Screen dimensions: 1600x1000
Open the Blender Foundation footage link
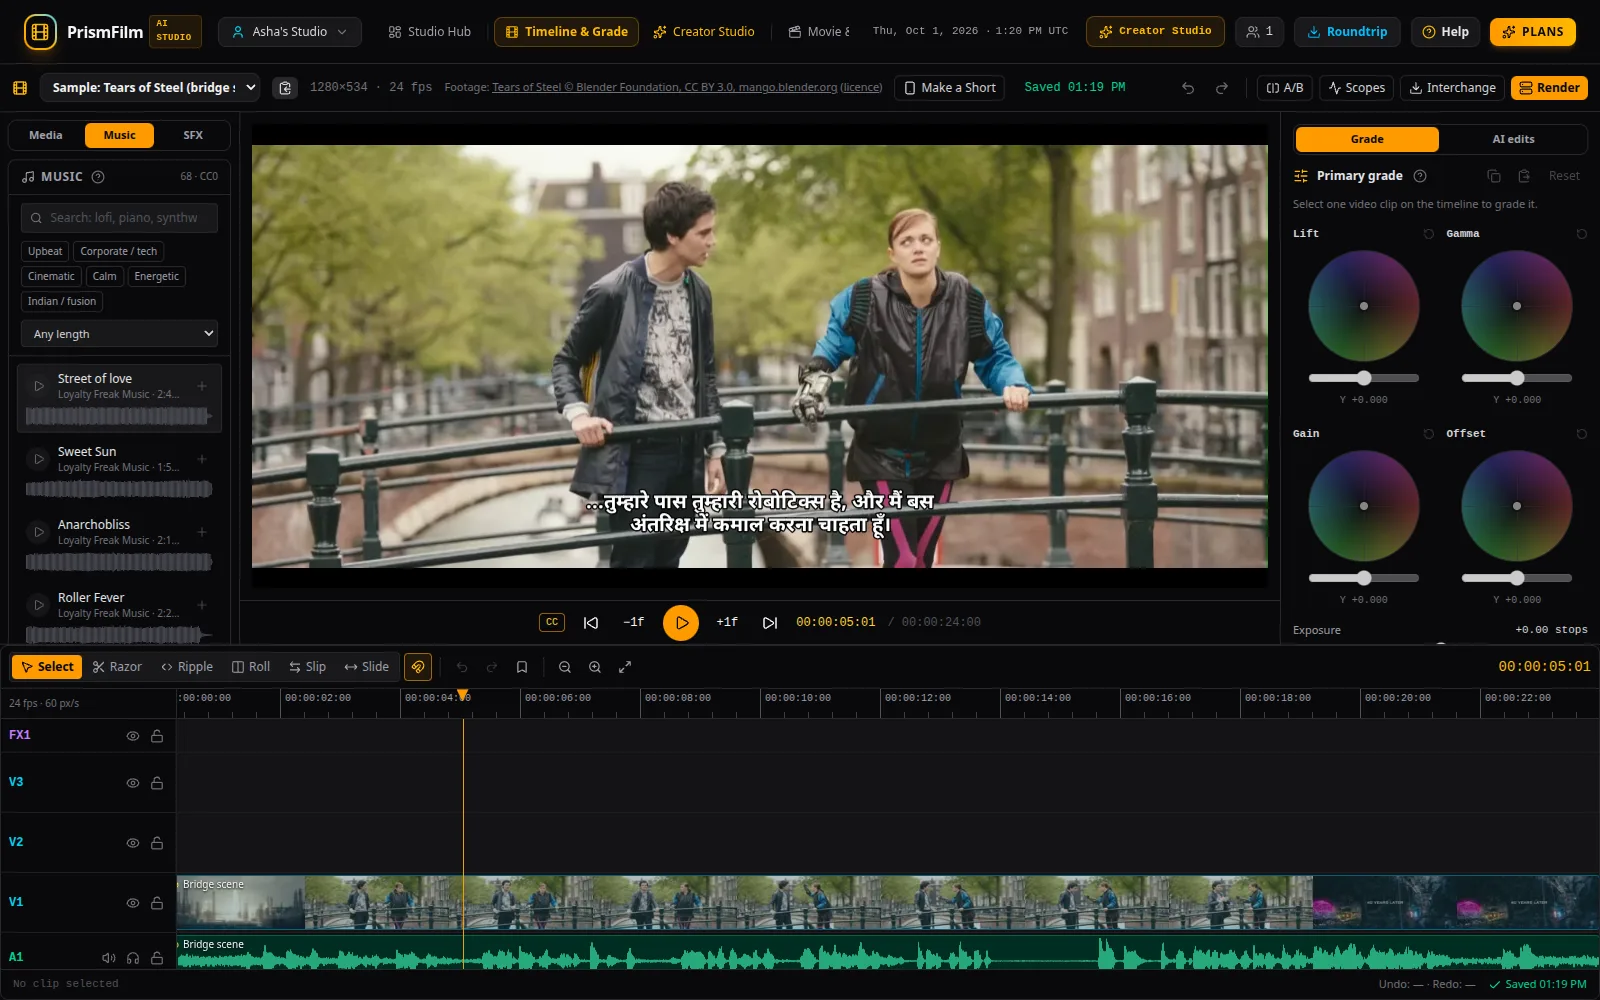(x=665, y=88)
